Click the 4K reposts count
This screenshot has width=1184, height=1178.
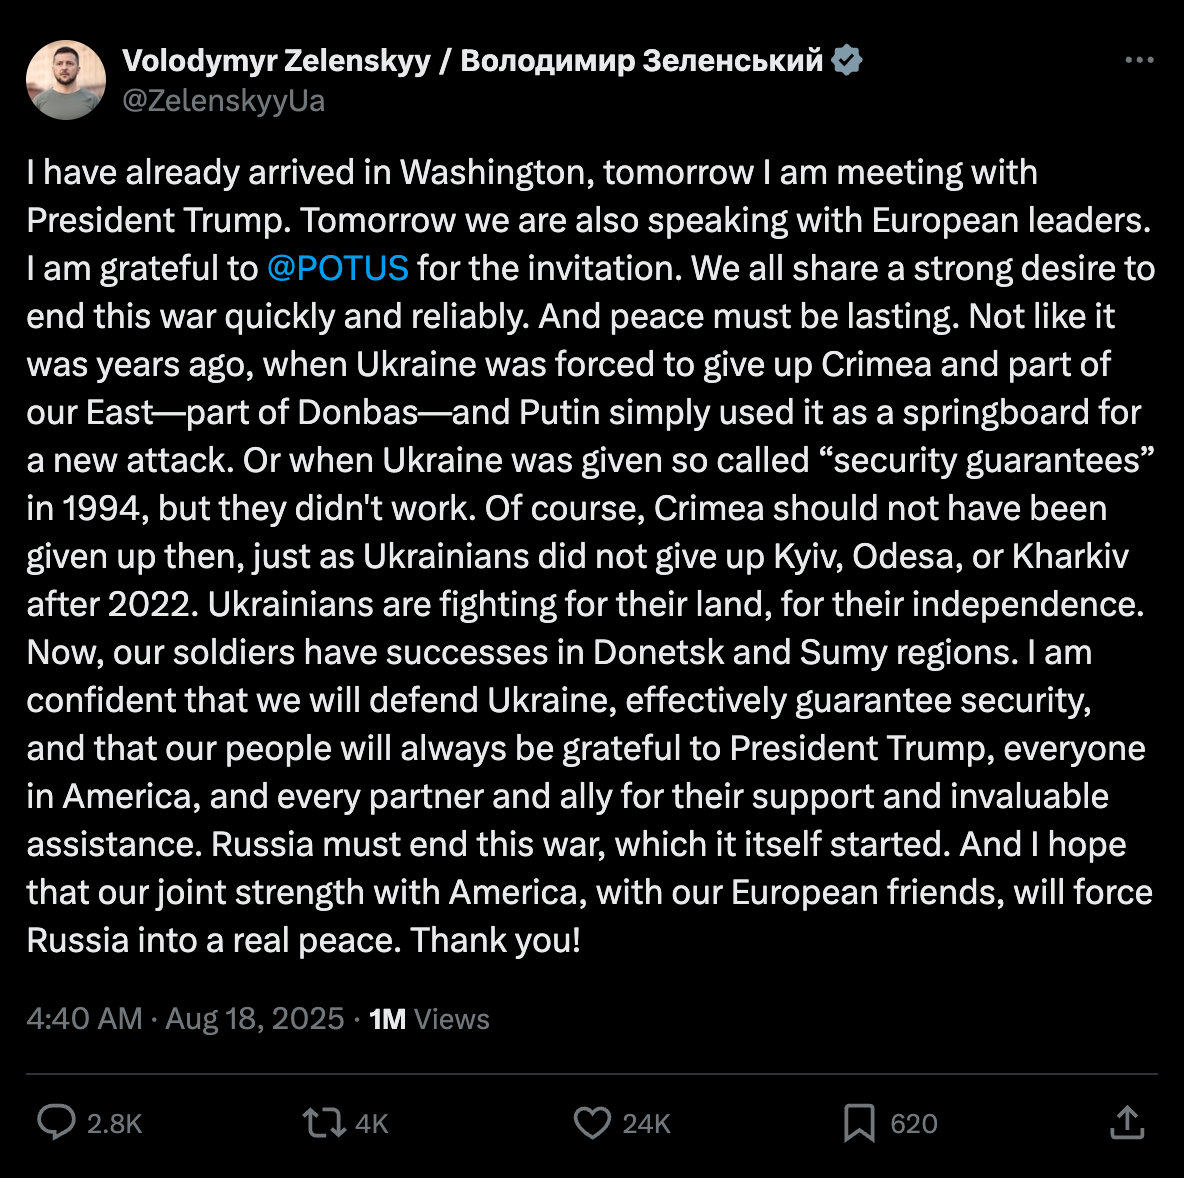point(371,1124)
